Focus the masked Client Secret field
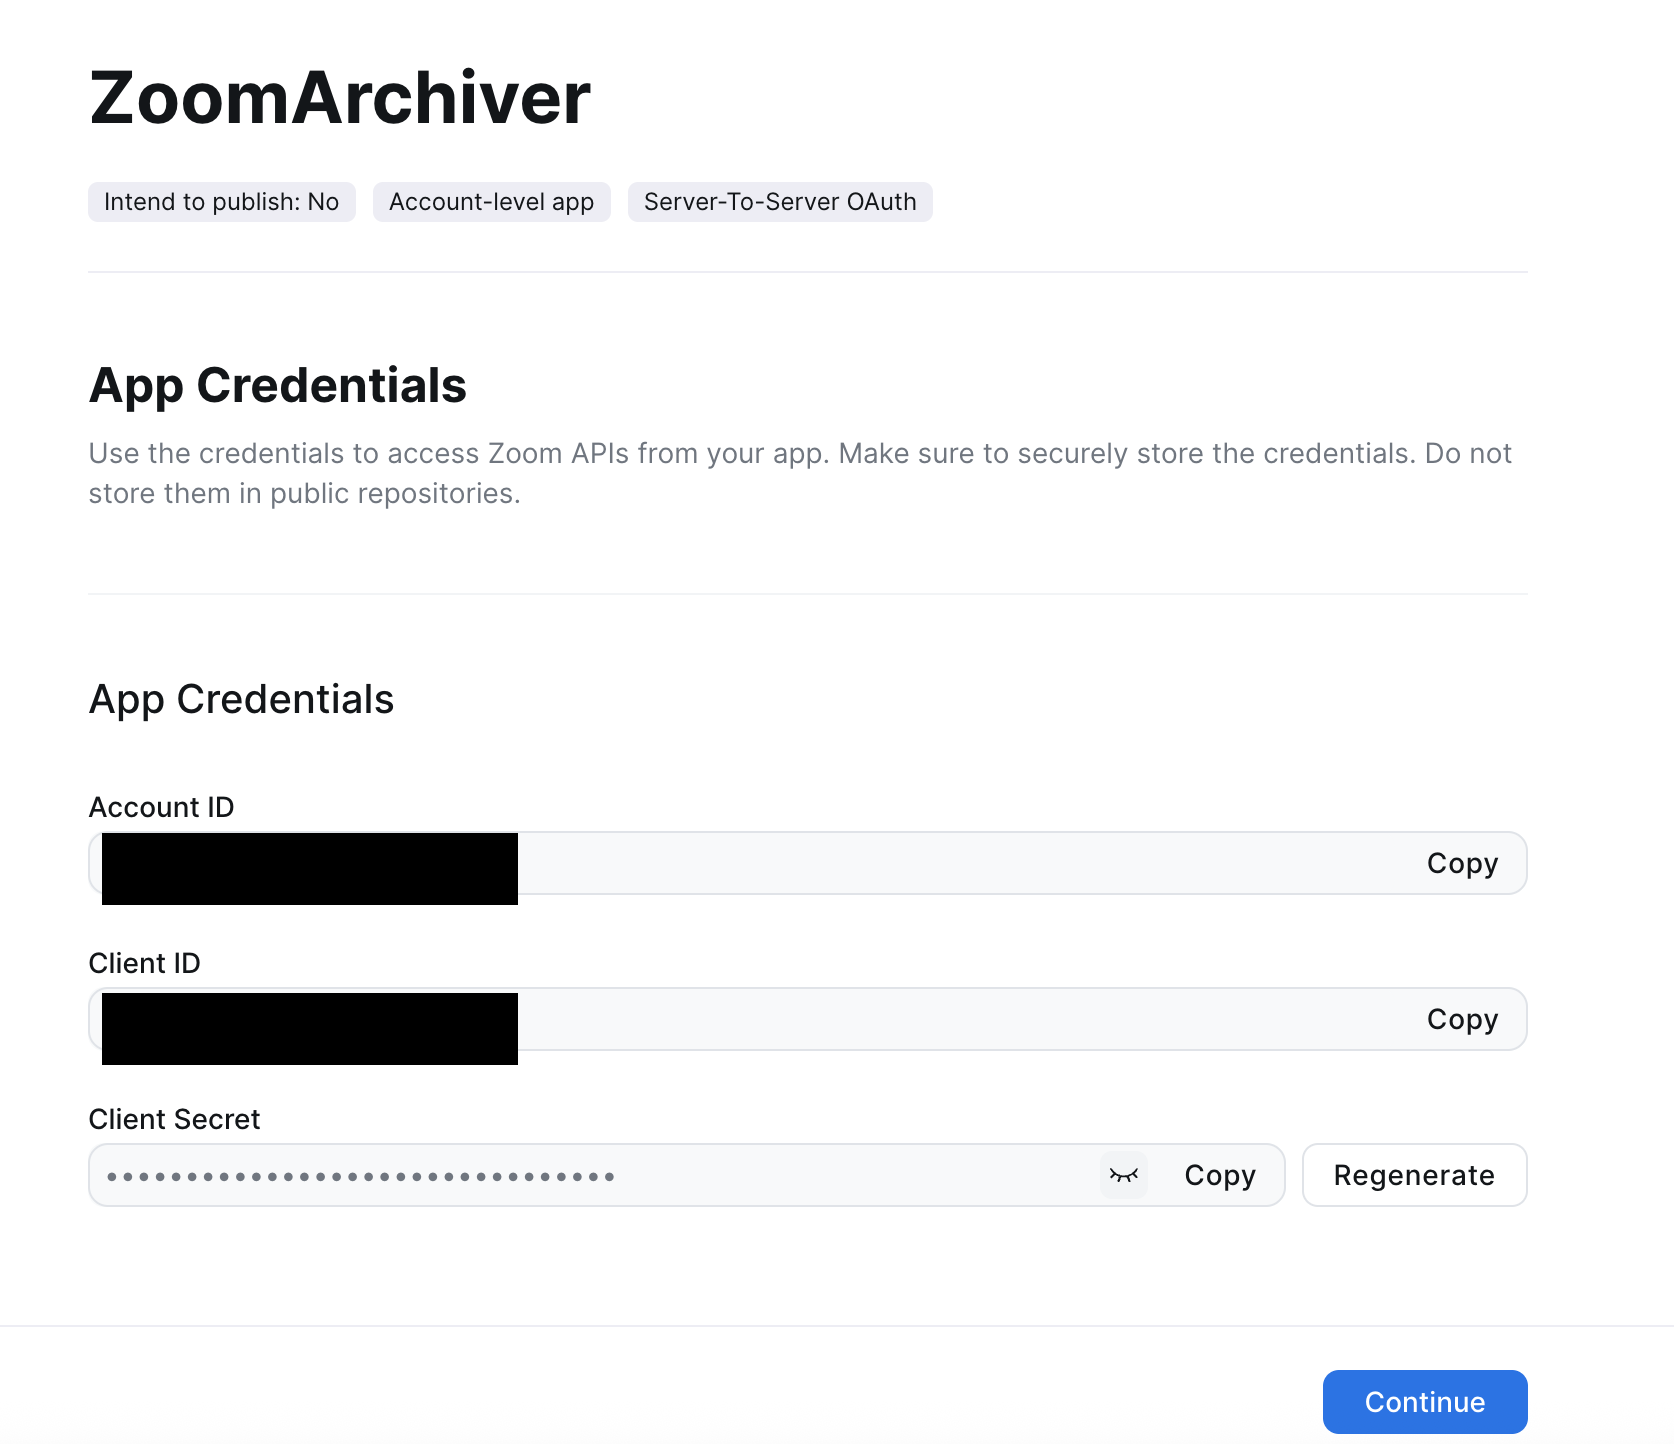The width and height of the screenshot is (1674, 1444). coord(600,1176)
